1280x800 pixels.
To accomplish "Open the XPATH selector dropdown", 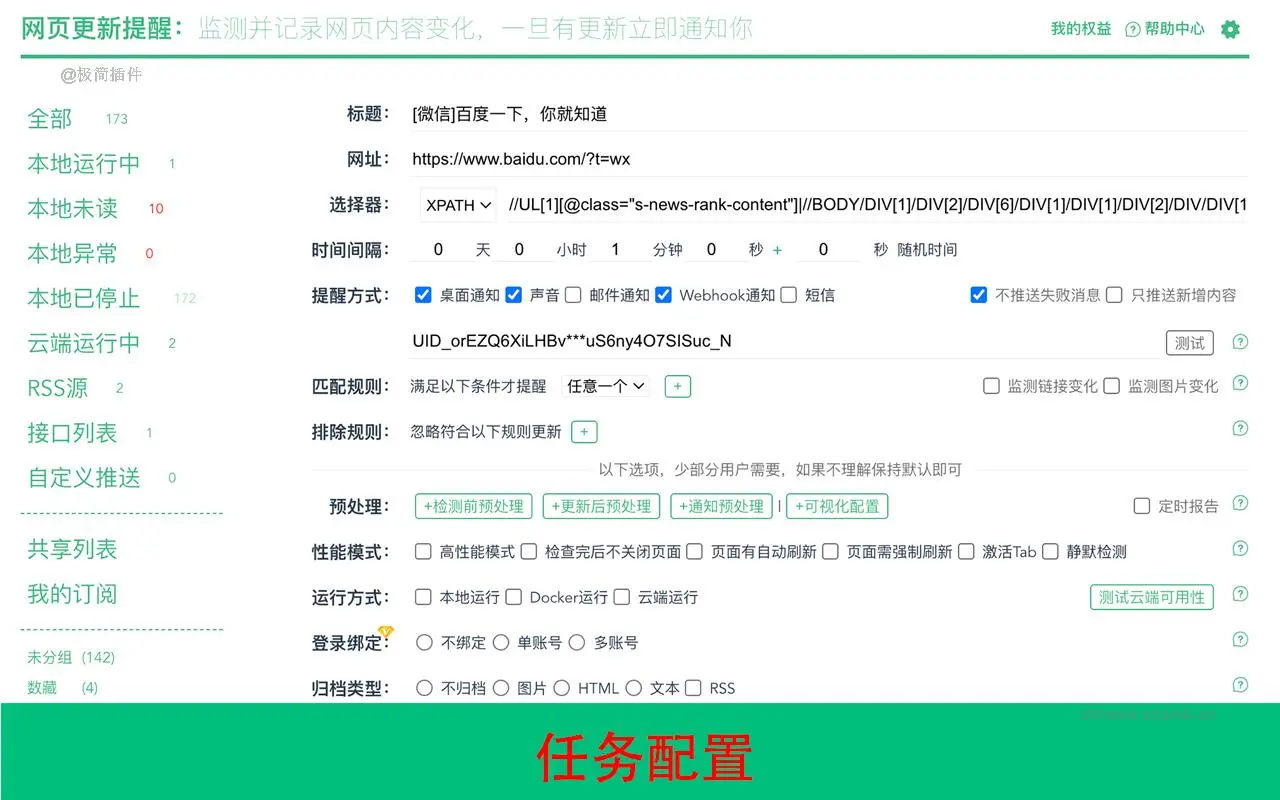I will tap(457, 204).
